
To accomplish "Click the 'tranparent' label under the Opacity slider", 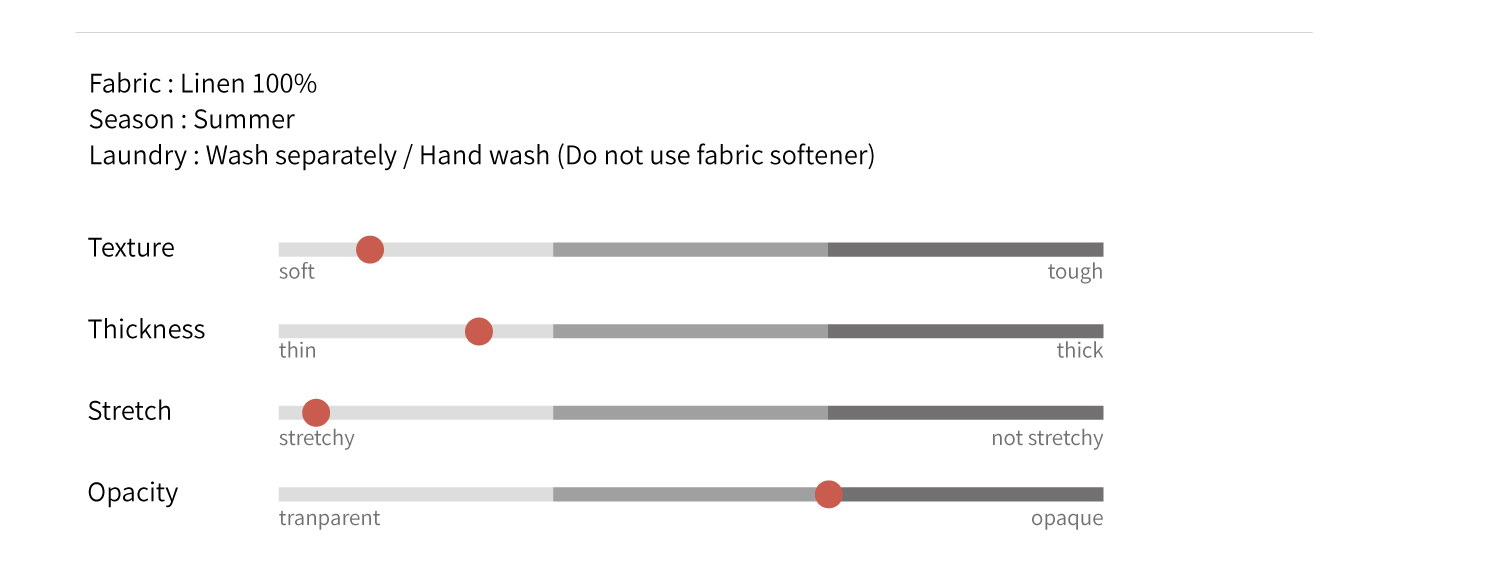I will coord(330,519).
